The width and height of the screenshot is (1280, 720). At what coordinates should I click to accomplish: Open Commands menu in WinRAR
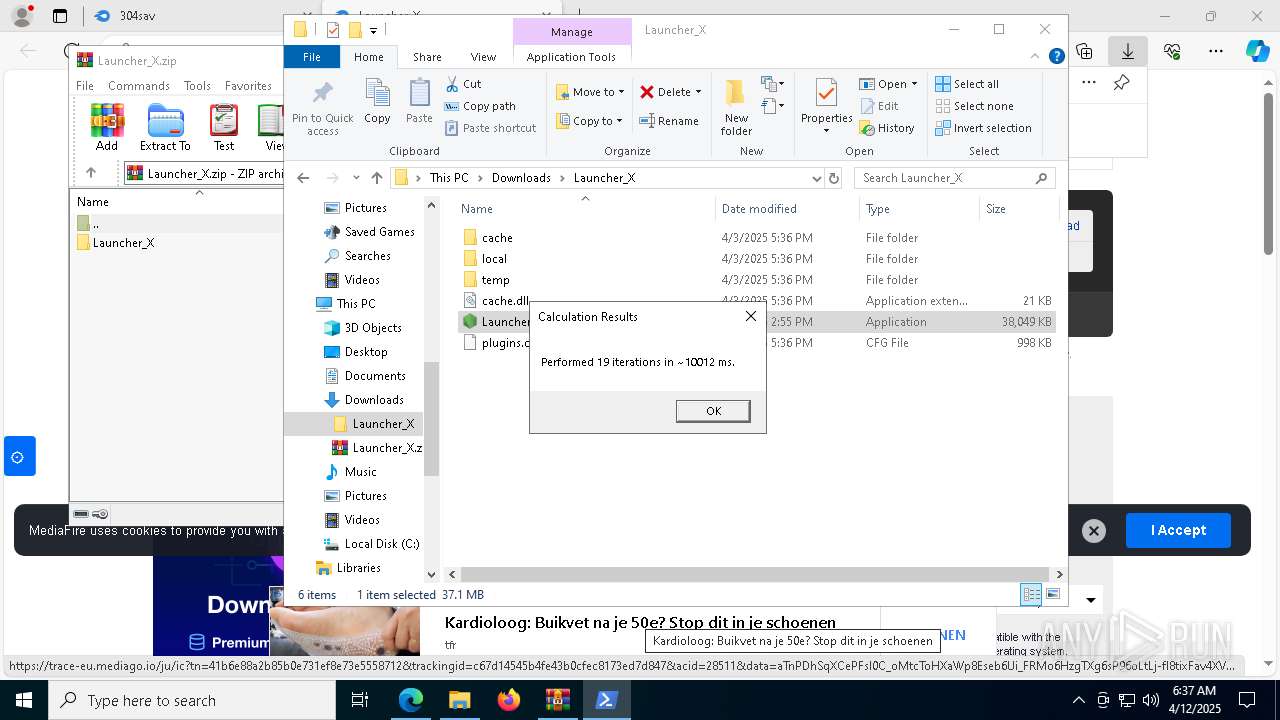139,86
